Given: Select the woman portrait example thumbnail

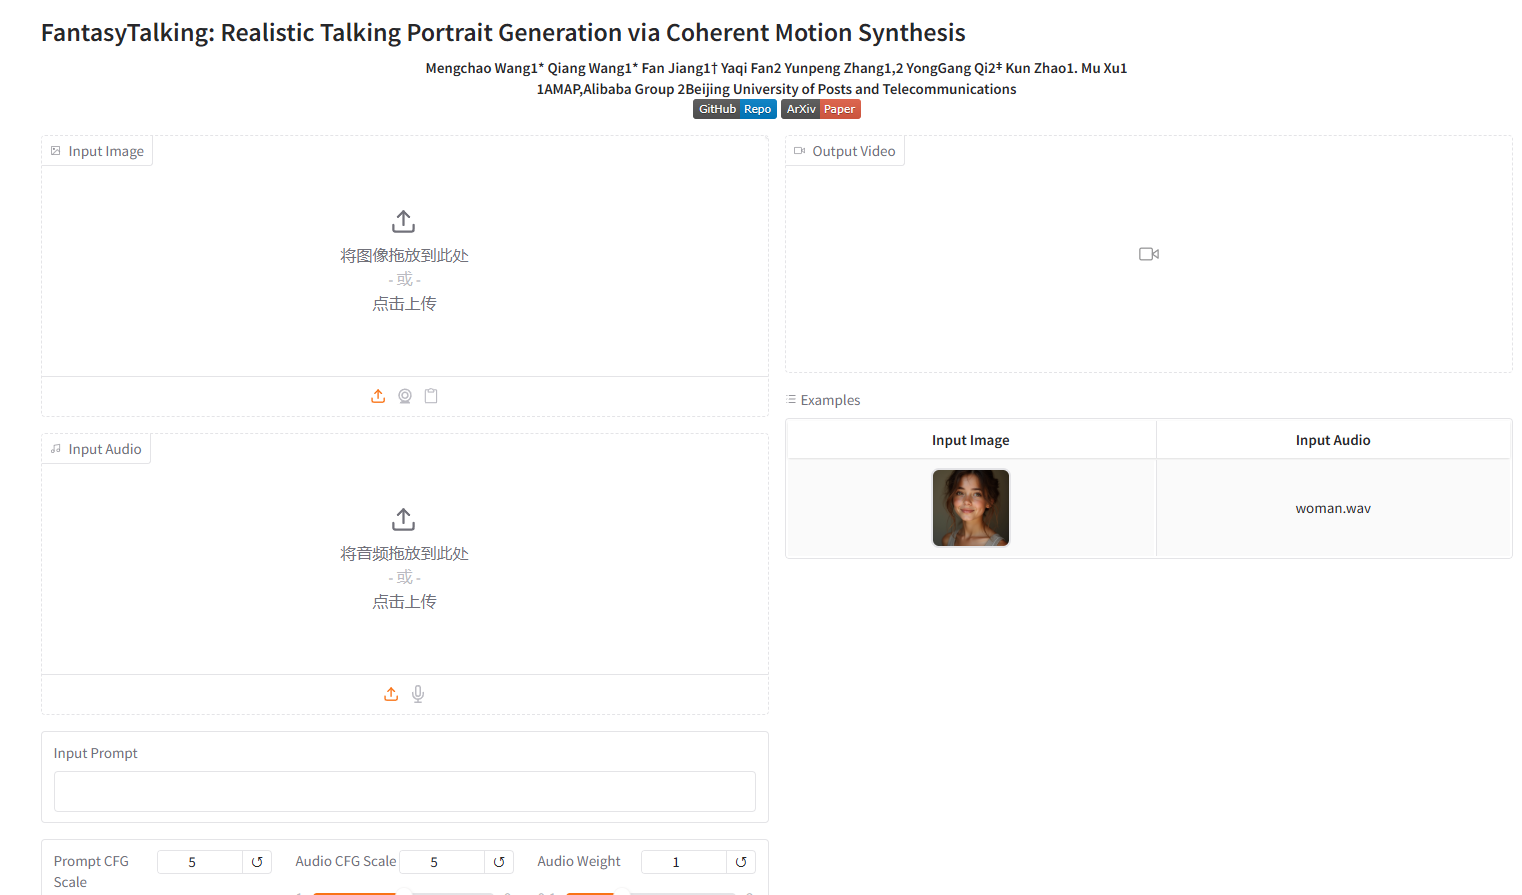Looking at the screenshot, I should (971, 508).
